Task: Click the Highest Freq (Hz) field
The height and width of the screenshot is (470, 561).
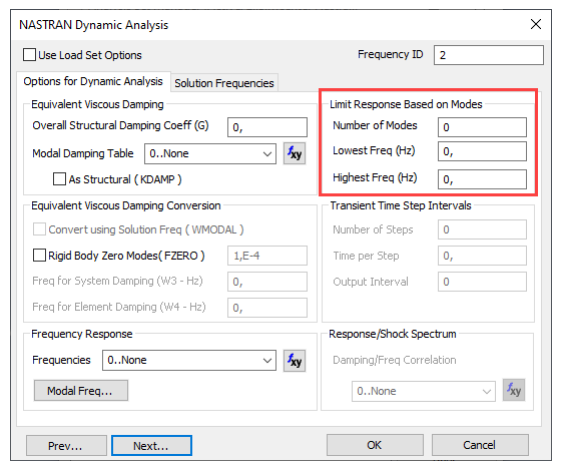Action: point(482,179)
